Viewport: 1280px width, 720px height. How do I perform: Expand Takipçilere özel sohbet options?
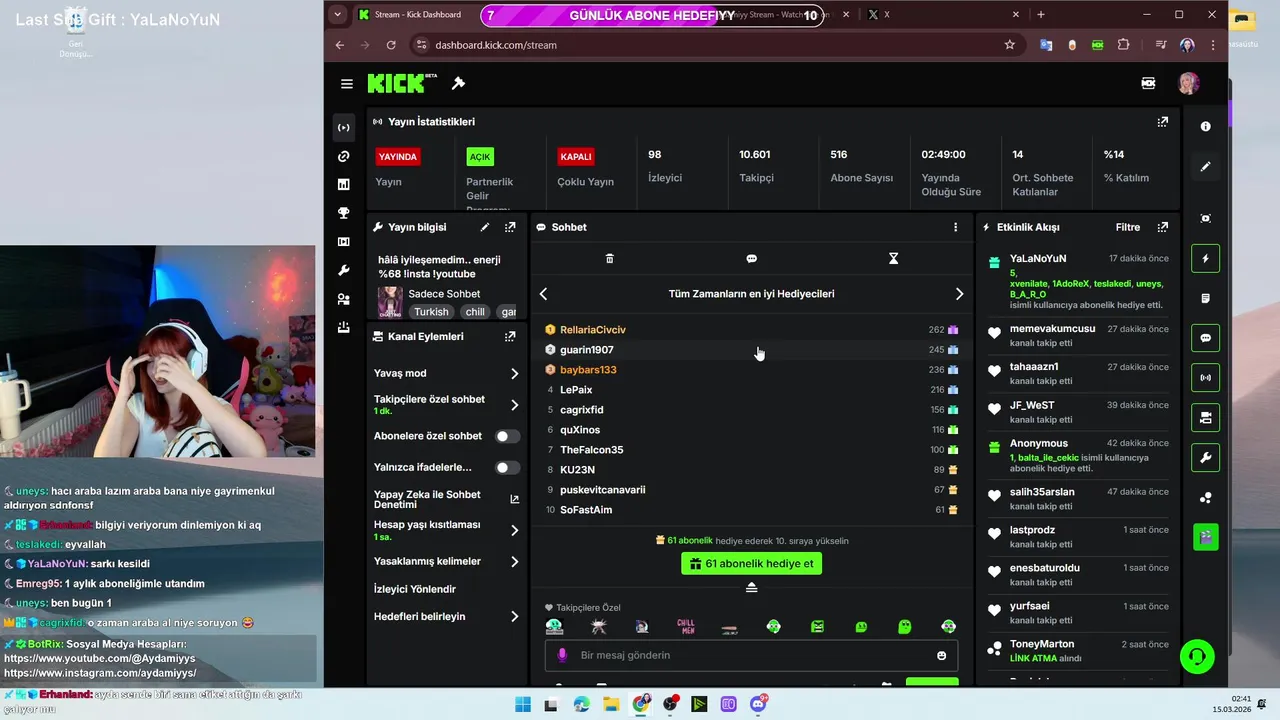[x=515, y=405]
